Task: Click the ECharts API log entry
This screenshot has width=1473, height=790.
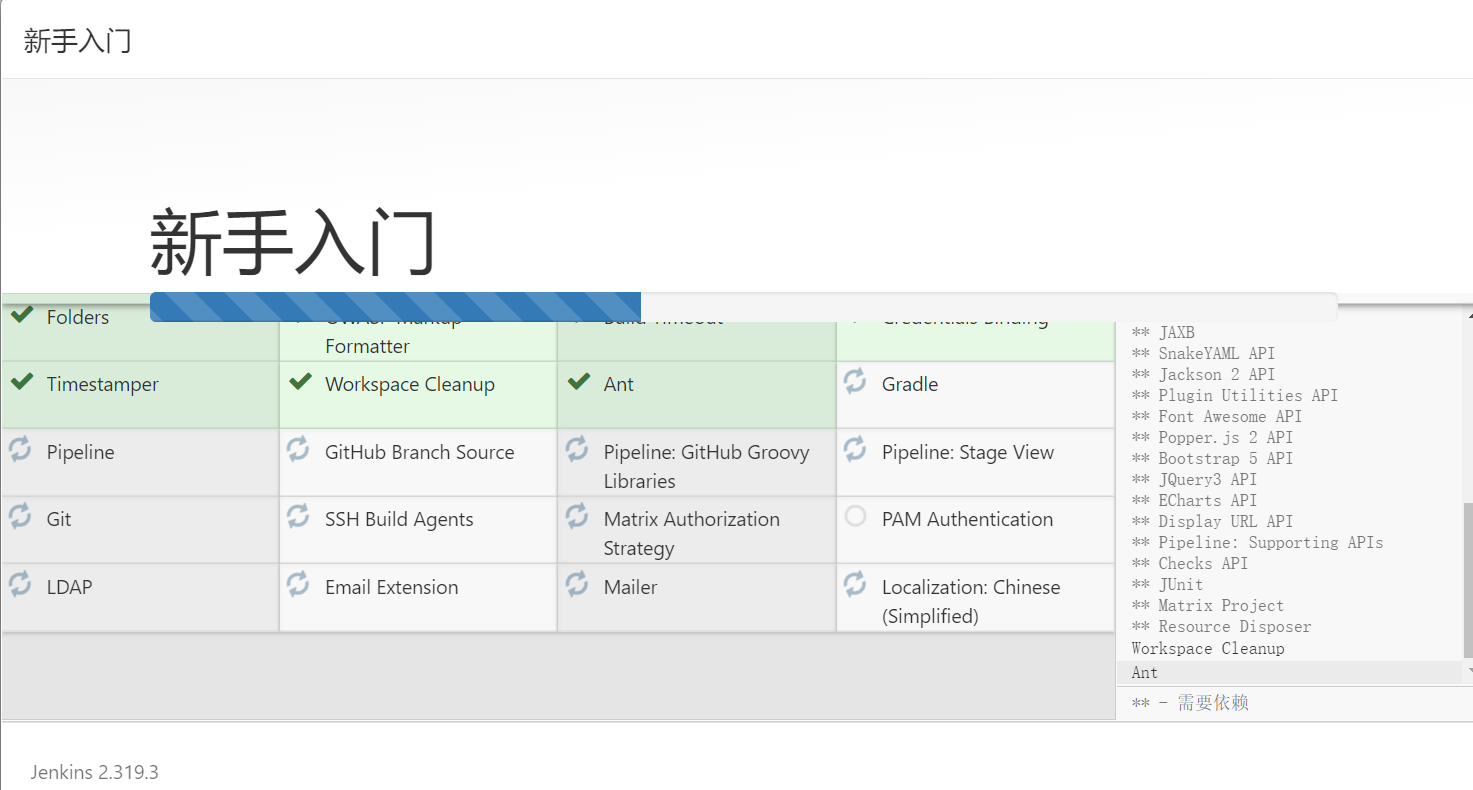Action: coord(1194,500)
